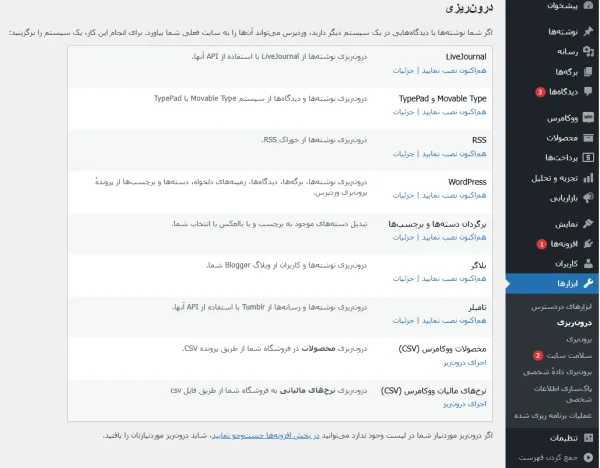View details for برگردان دسته‌ها و برچسب‌ها

click(403, 237)
